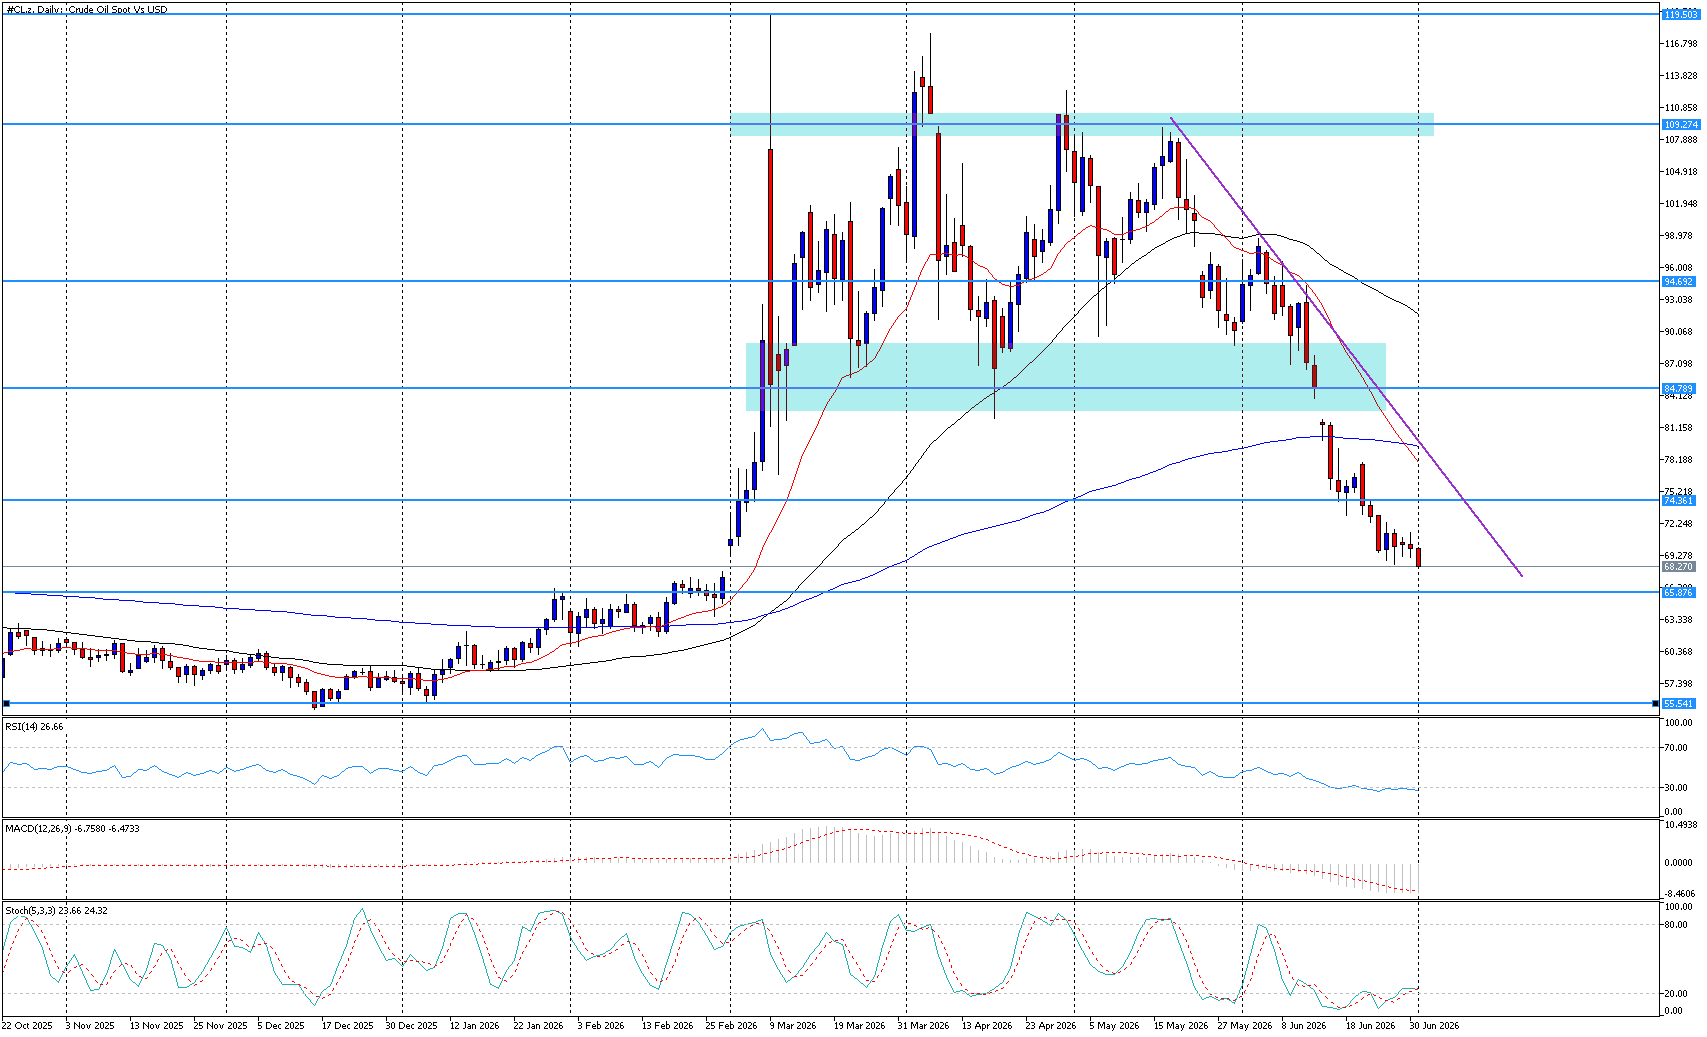Click the 30 Jun 2026 date label
Image resolution: width=1707 pixels, height=1037 pixels.
coord(1435,1025)
